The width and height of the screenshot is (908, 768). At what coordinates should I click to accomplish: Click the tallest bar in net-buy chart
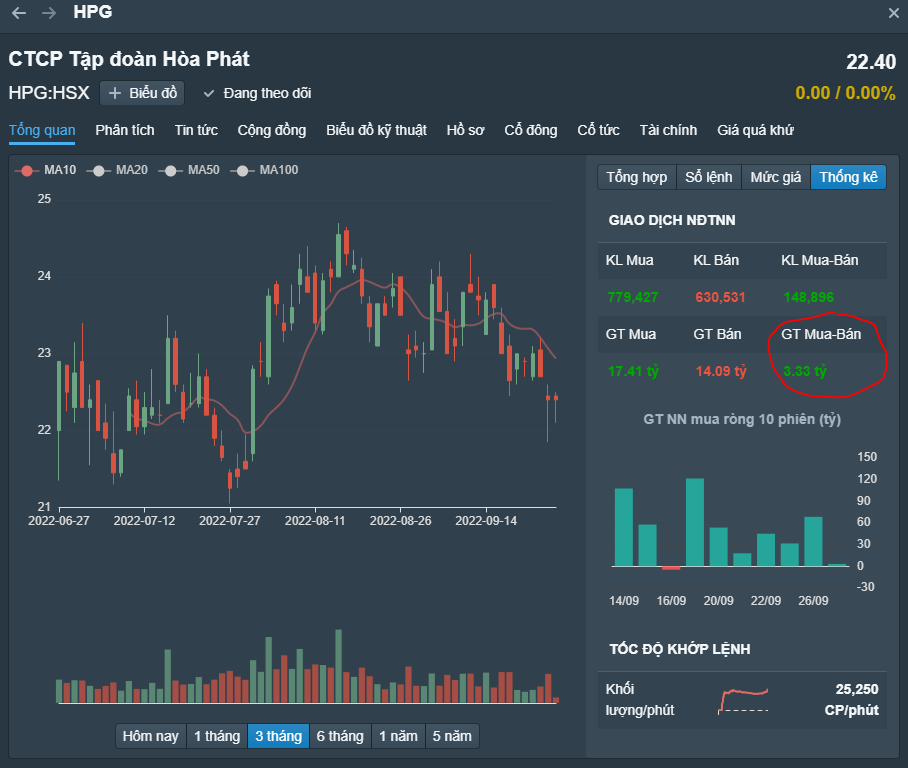tap(695, 522)
